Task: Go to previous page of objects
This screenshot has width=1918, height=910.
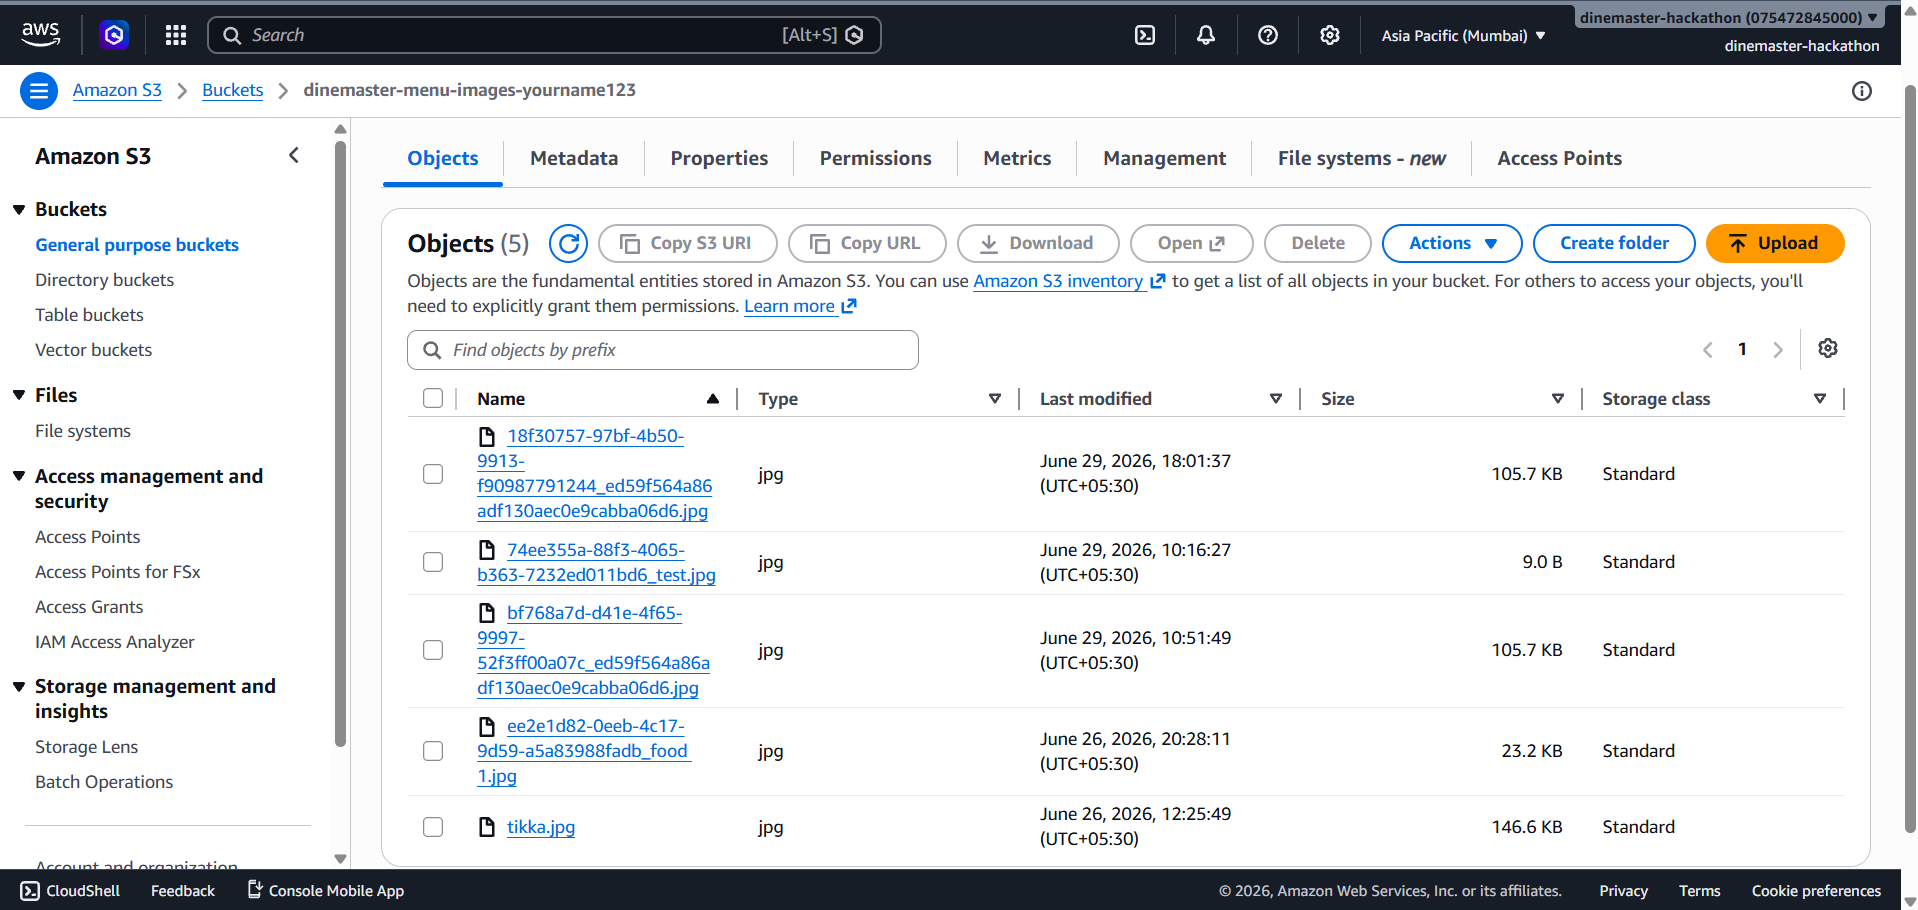Action: tap(1708, 349)
